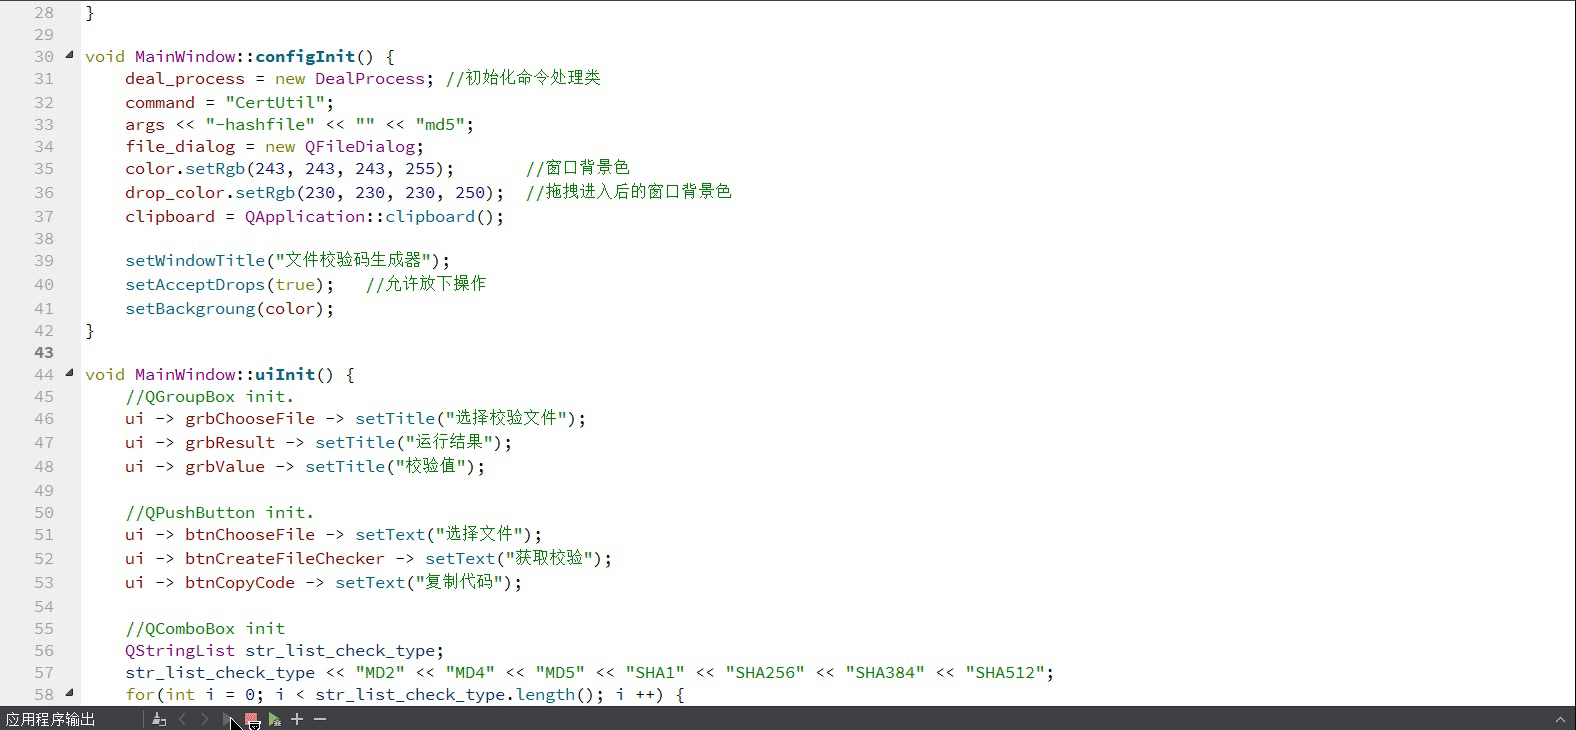The image size is (1576, 730).
Task: Stop the running application red button
Action: click(x=251, y=719)
